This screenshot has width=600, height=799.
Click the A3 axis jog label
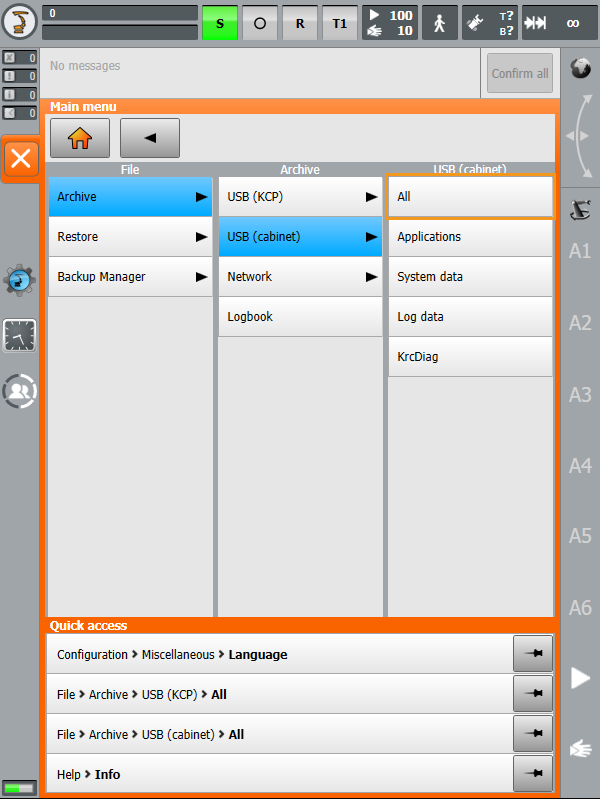pyautogui.click(x=580, y=395)
